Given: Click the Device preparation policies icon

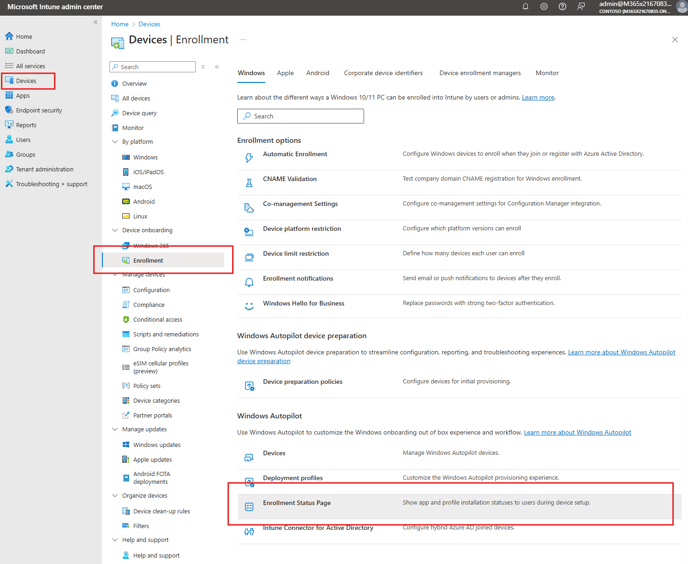Looking at the screenshot, I should pos(249,386).
